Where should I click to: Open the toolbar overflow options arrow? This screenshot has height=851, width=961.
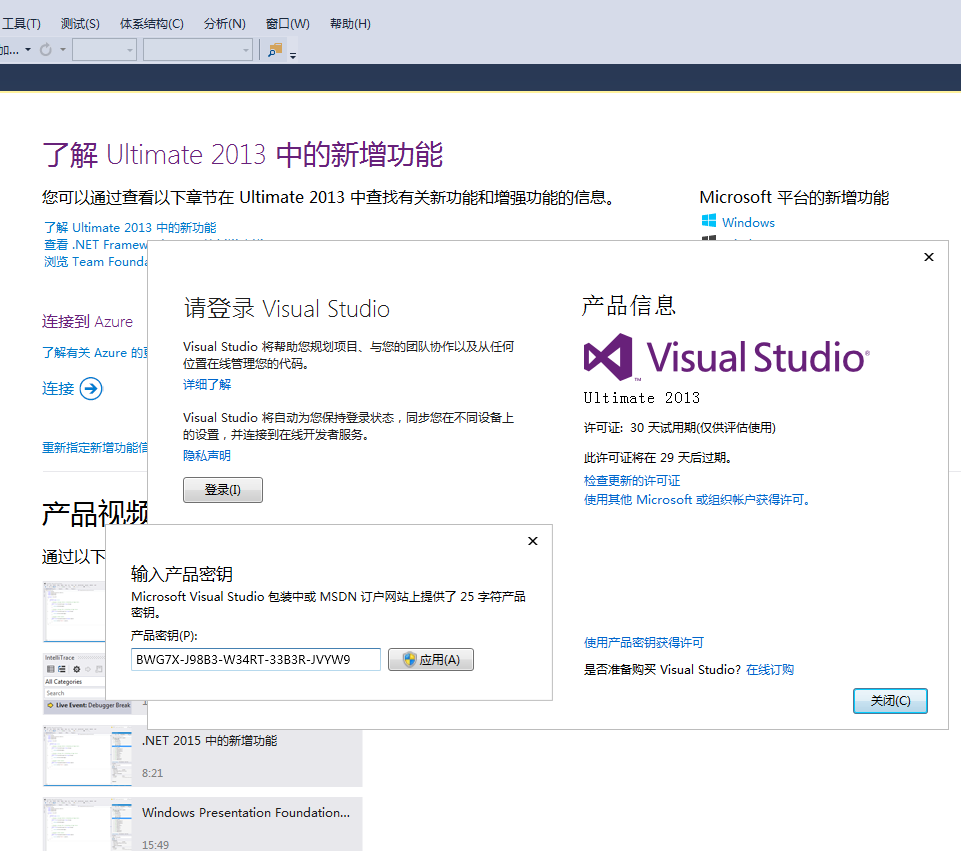(293, 55)
